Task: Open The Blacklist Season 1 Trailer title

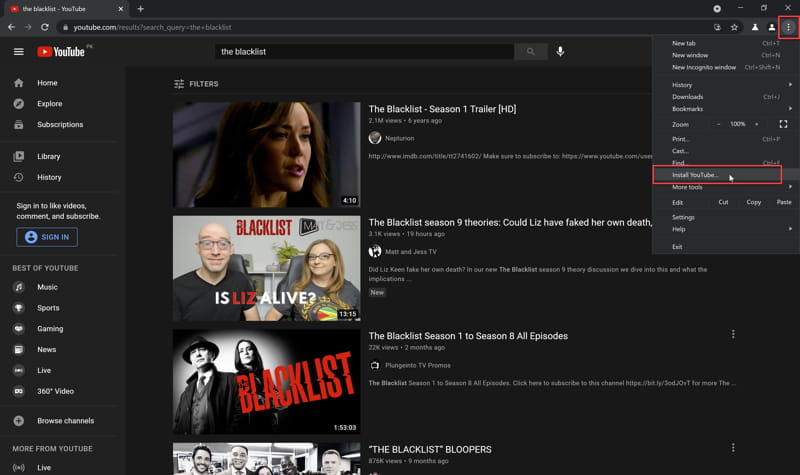Action: pos(442,109)
